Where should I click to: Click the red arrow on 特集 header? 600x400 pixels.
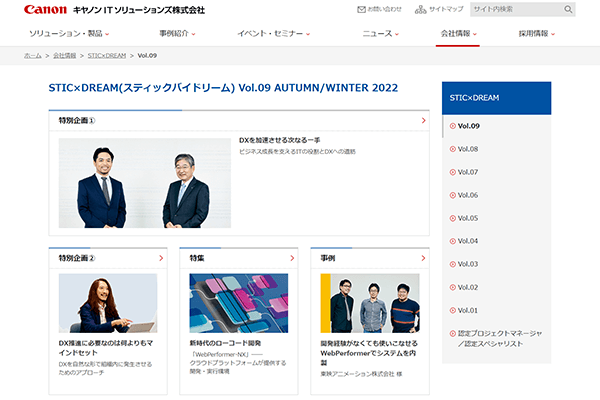coord(292,258)
